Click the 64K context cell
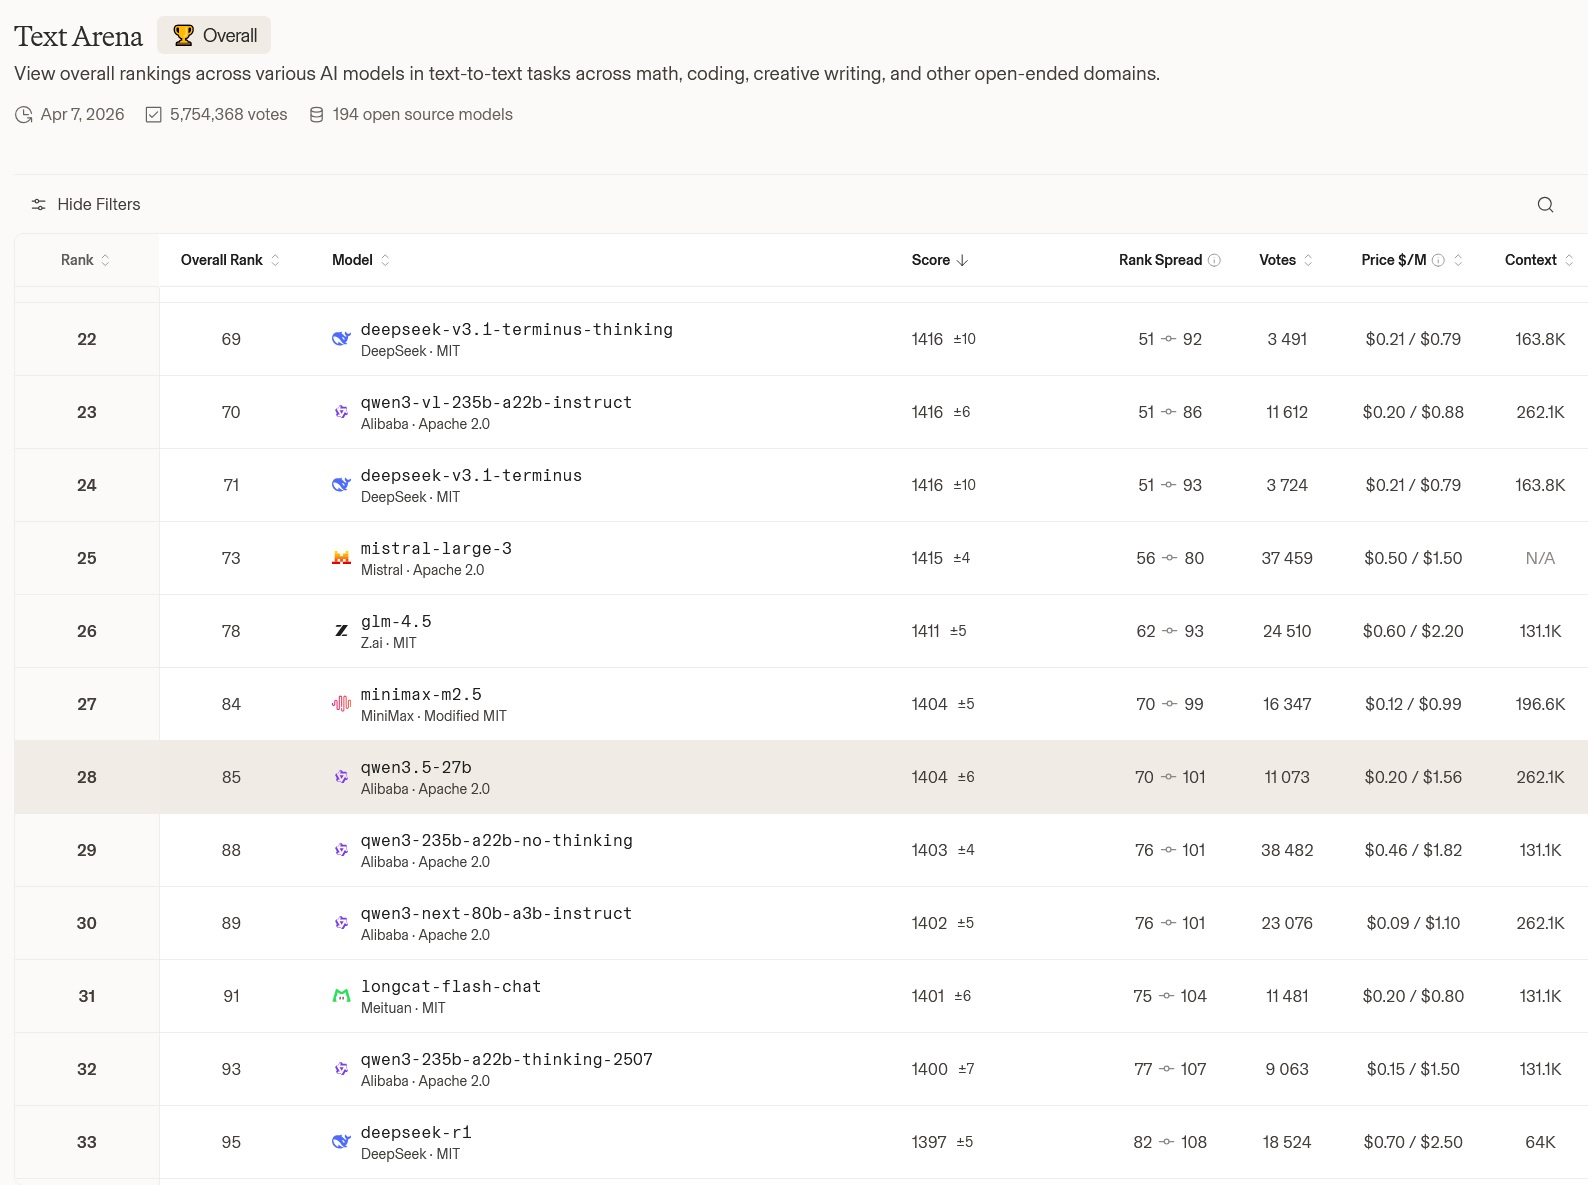The height and width of the screenshot is (1185, 1588). 1540,1142
